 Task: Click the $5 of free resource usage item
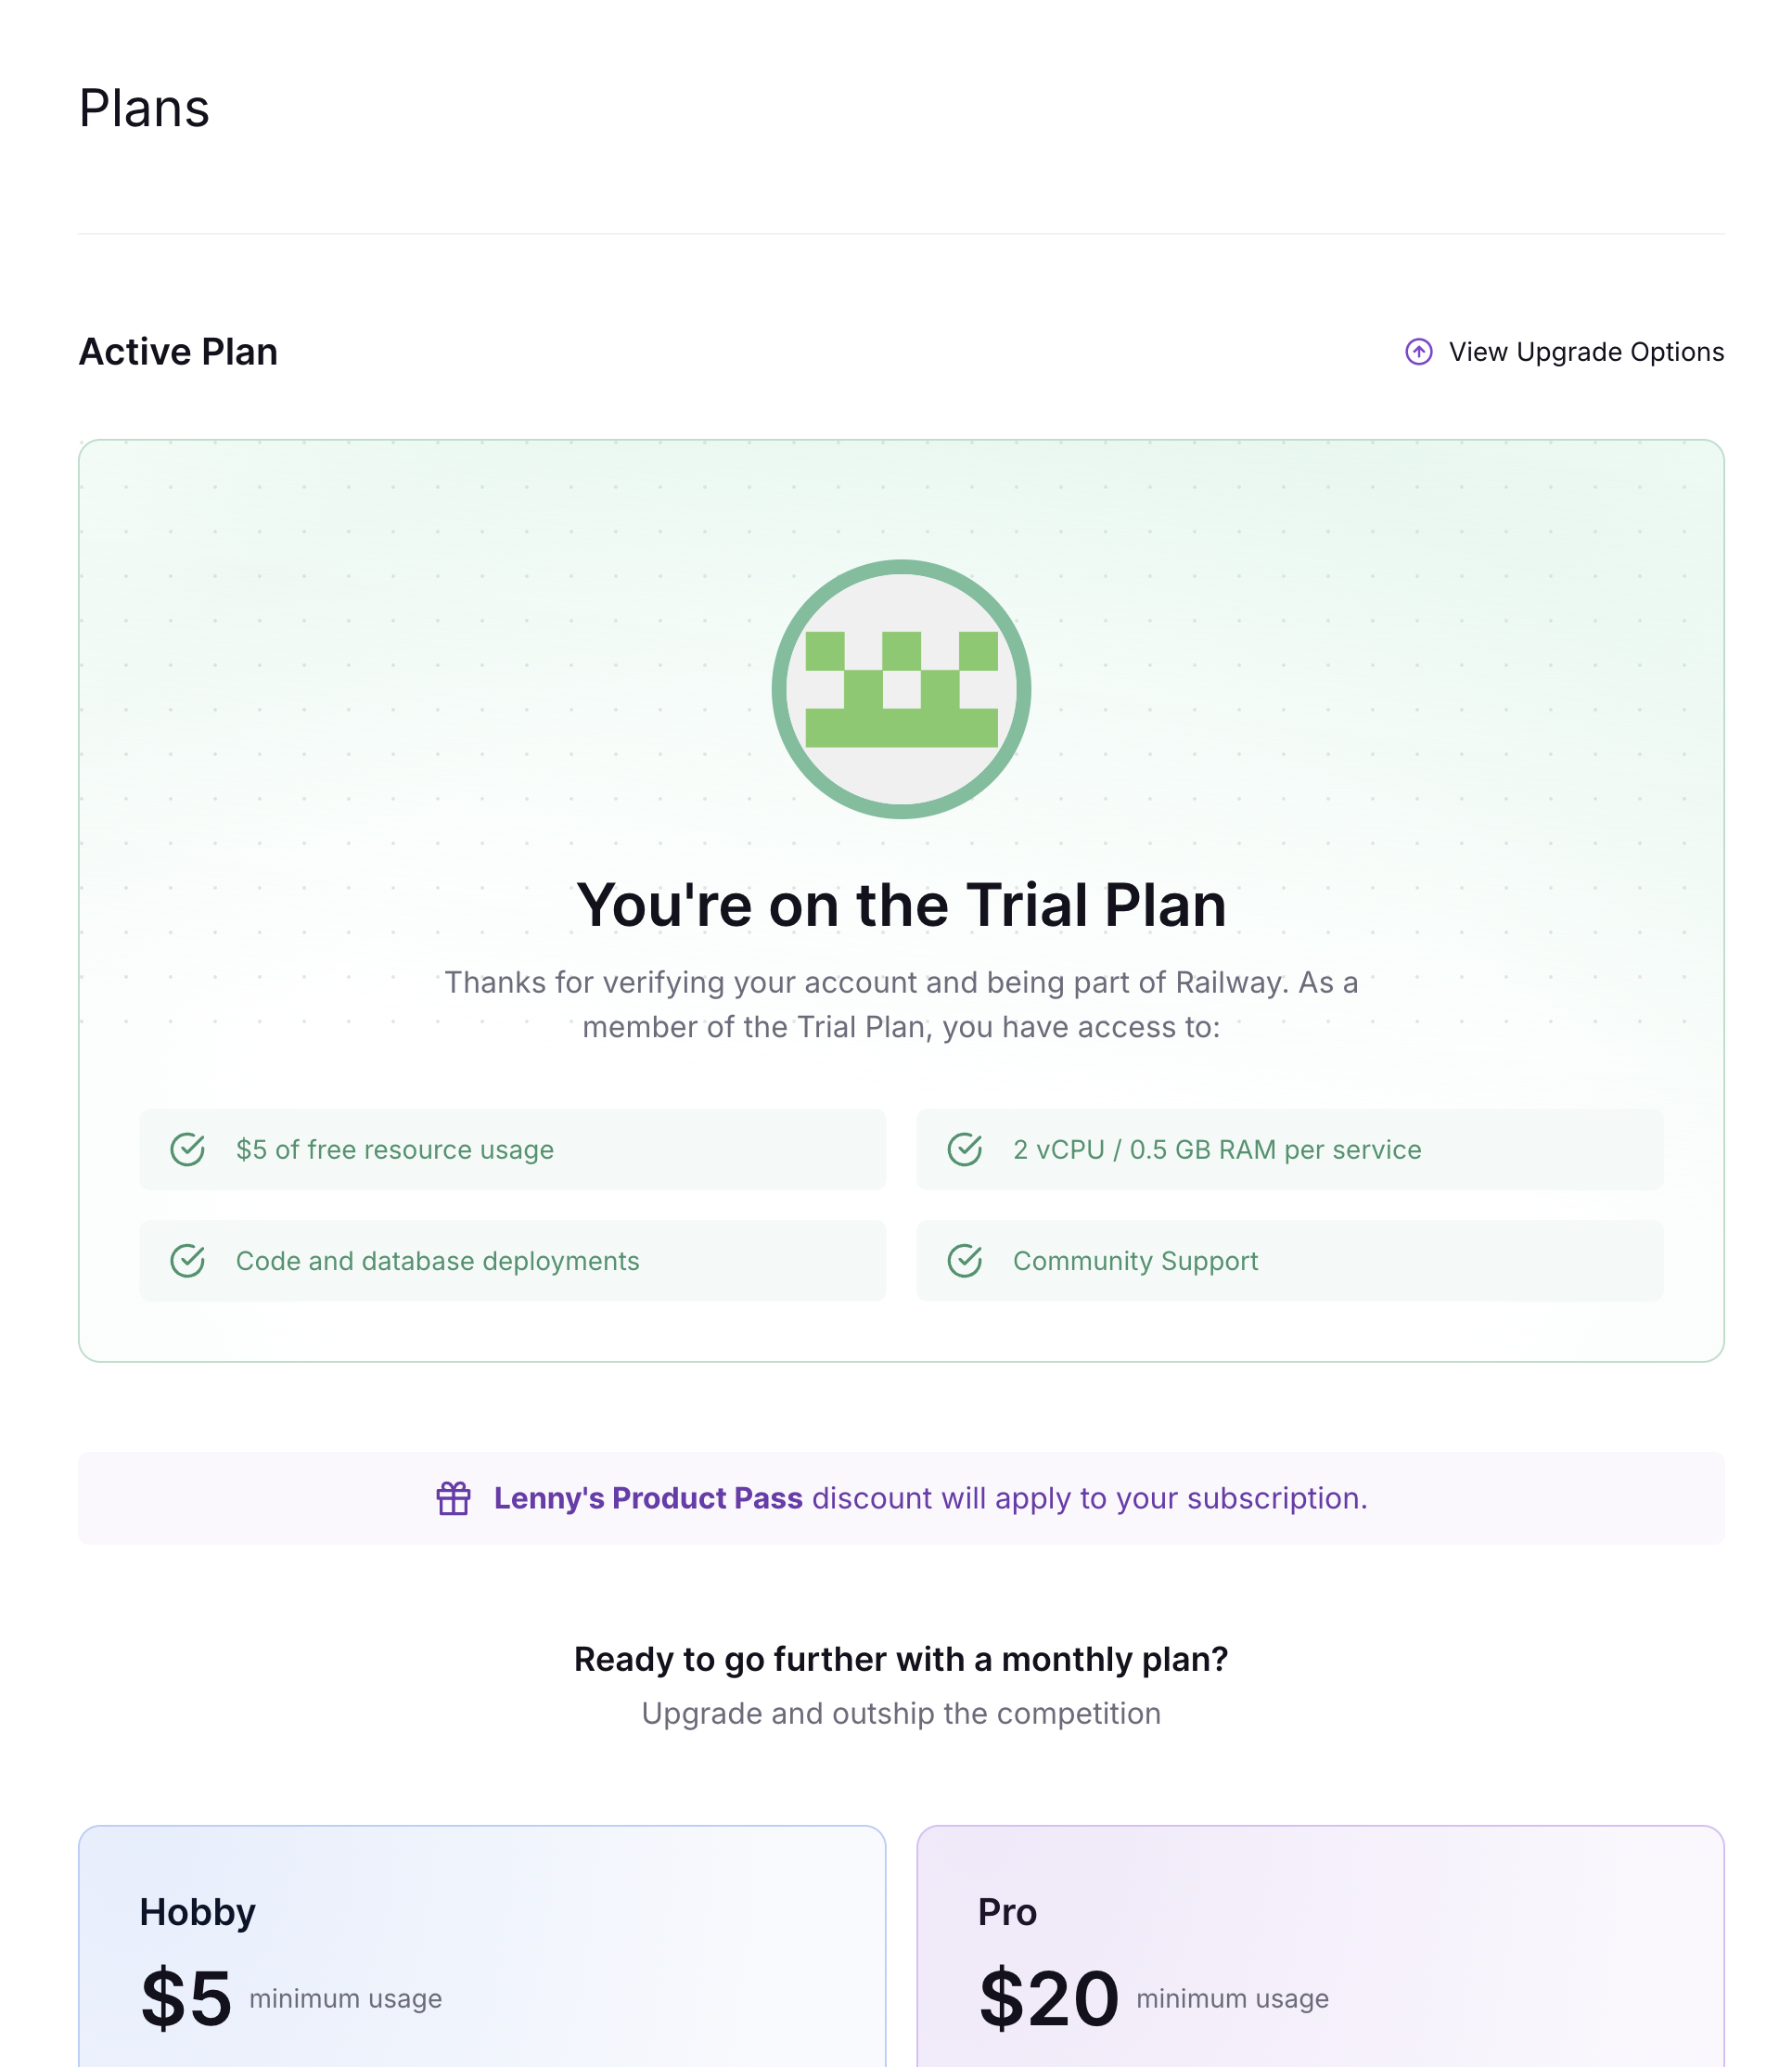click(x=510, y=1149)
